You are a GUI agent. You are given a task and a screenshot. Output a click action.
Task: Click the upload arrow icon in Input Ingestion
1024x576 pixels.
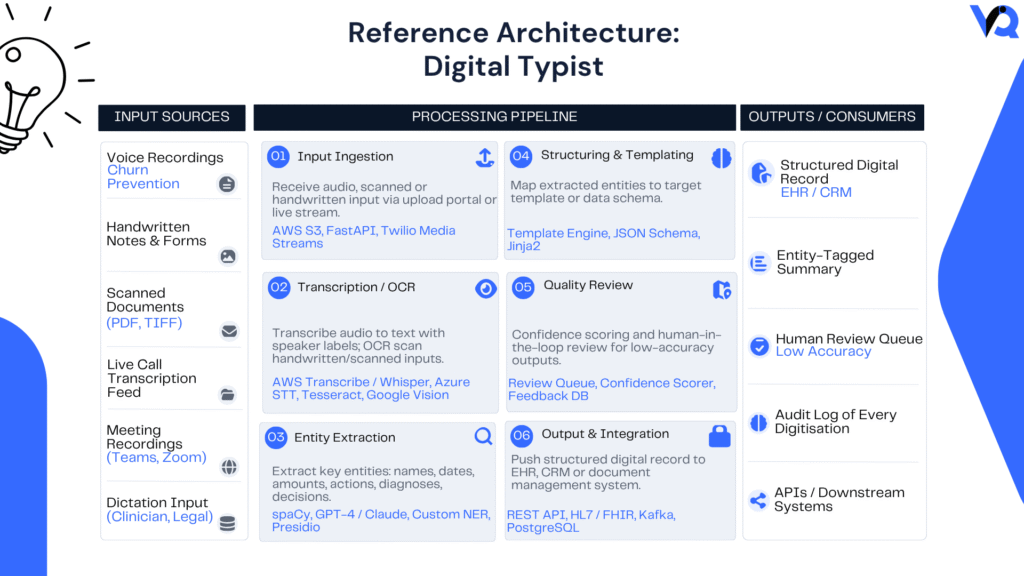(x=485, y=157)
